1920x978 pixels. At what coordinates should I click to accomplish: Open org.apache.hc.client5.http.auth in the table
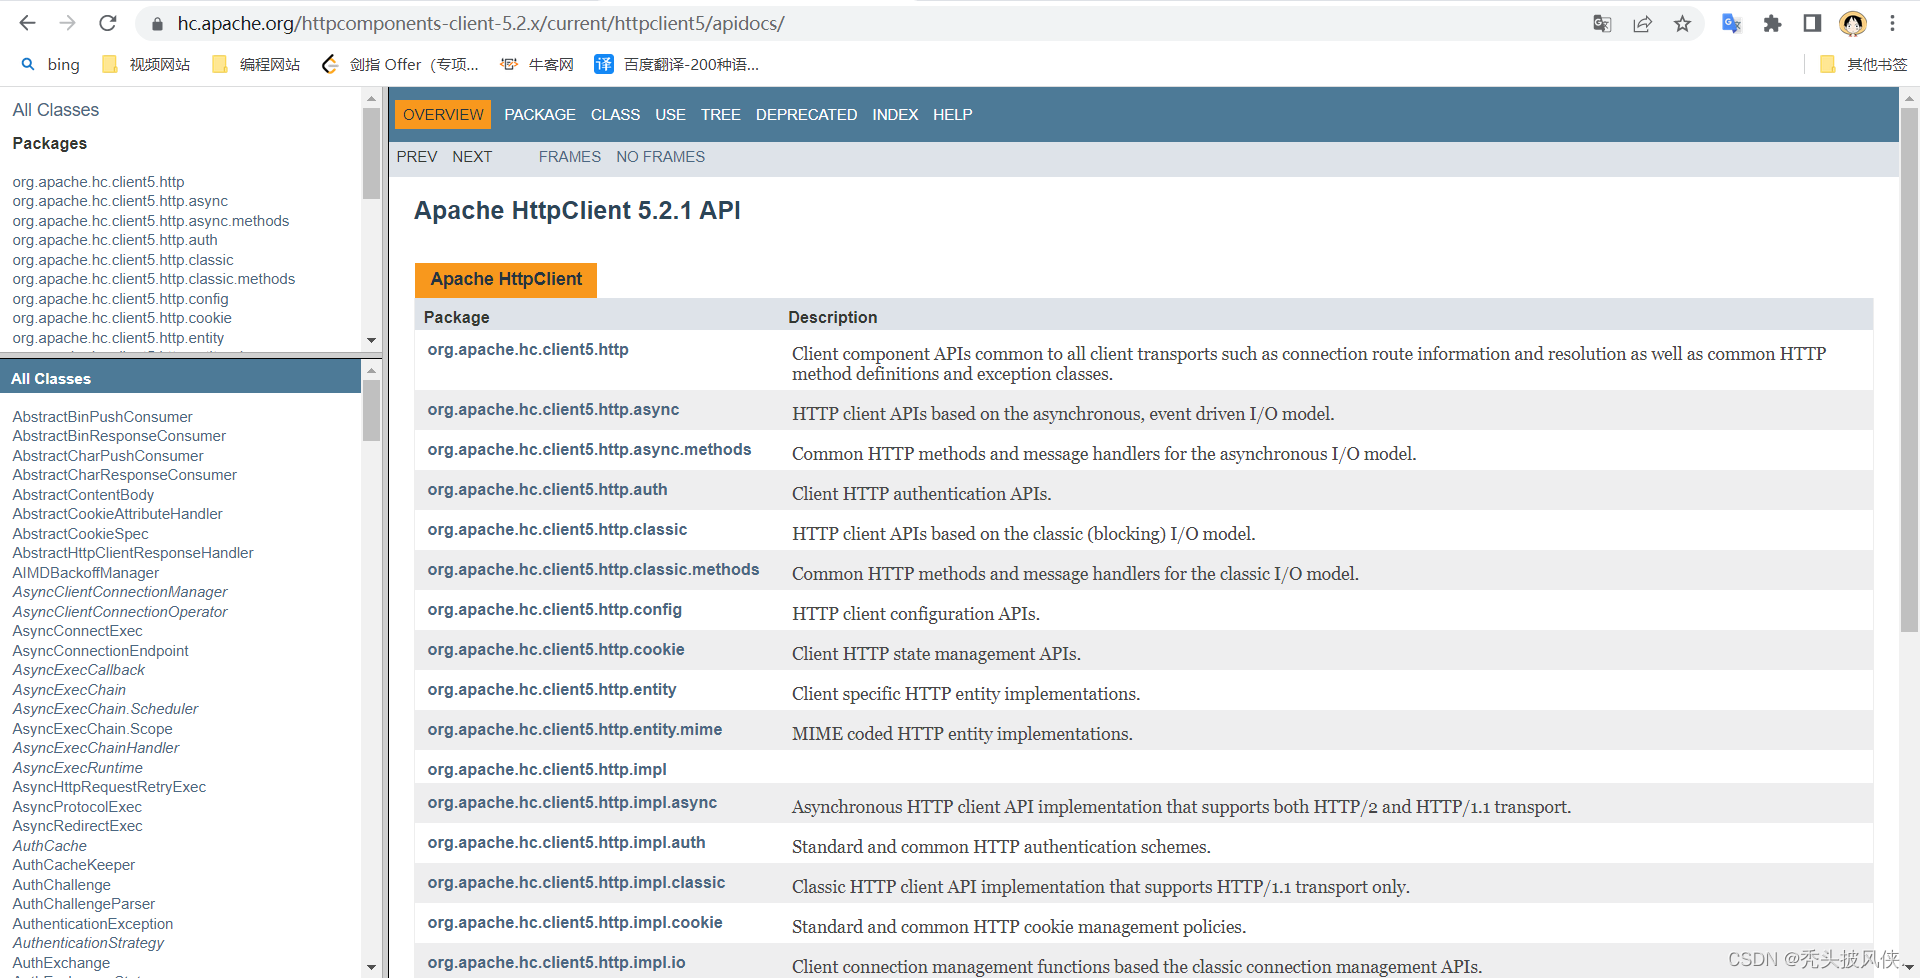click(547, 489)
